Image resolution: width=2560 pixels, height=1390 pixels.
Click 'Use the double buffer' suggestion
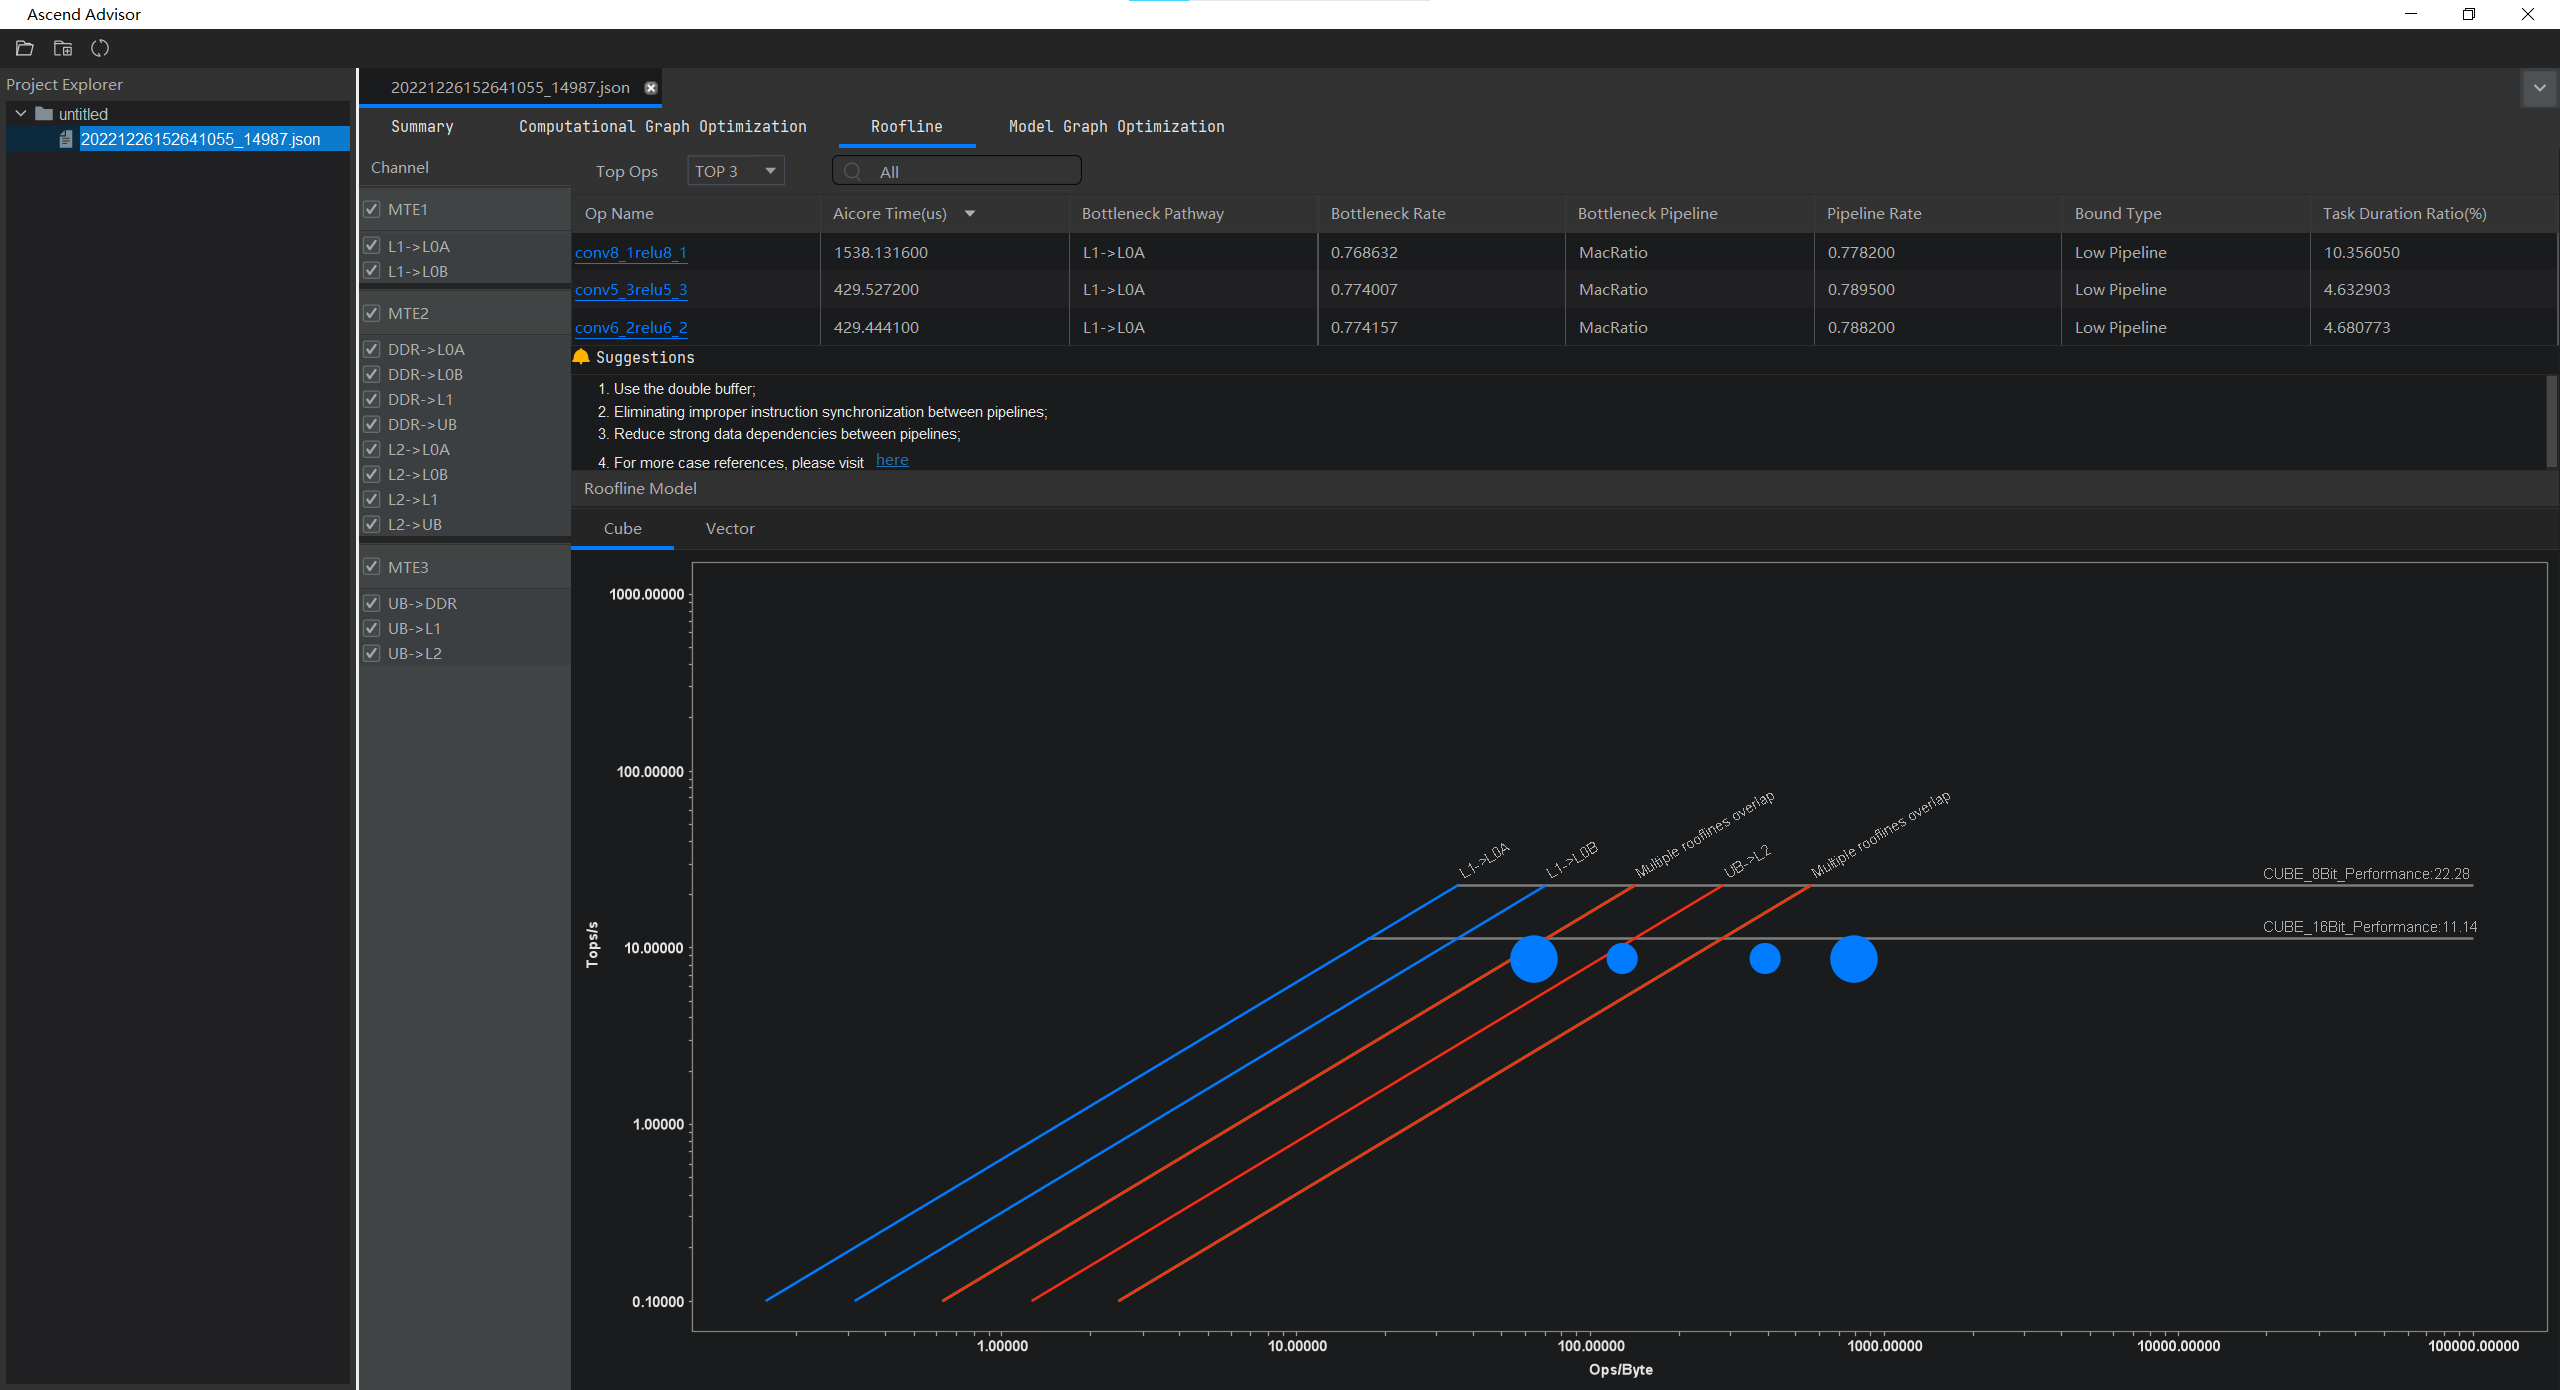[x=684, y=389]
